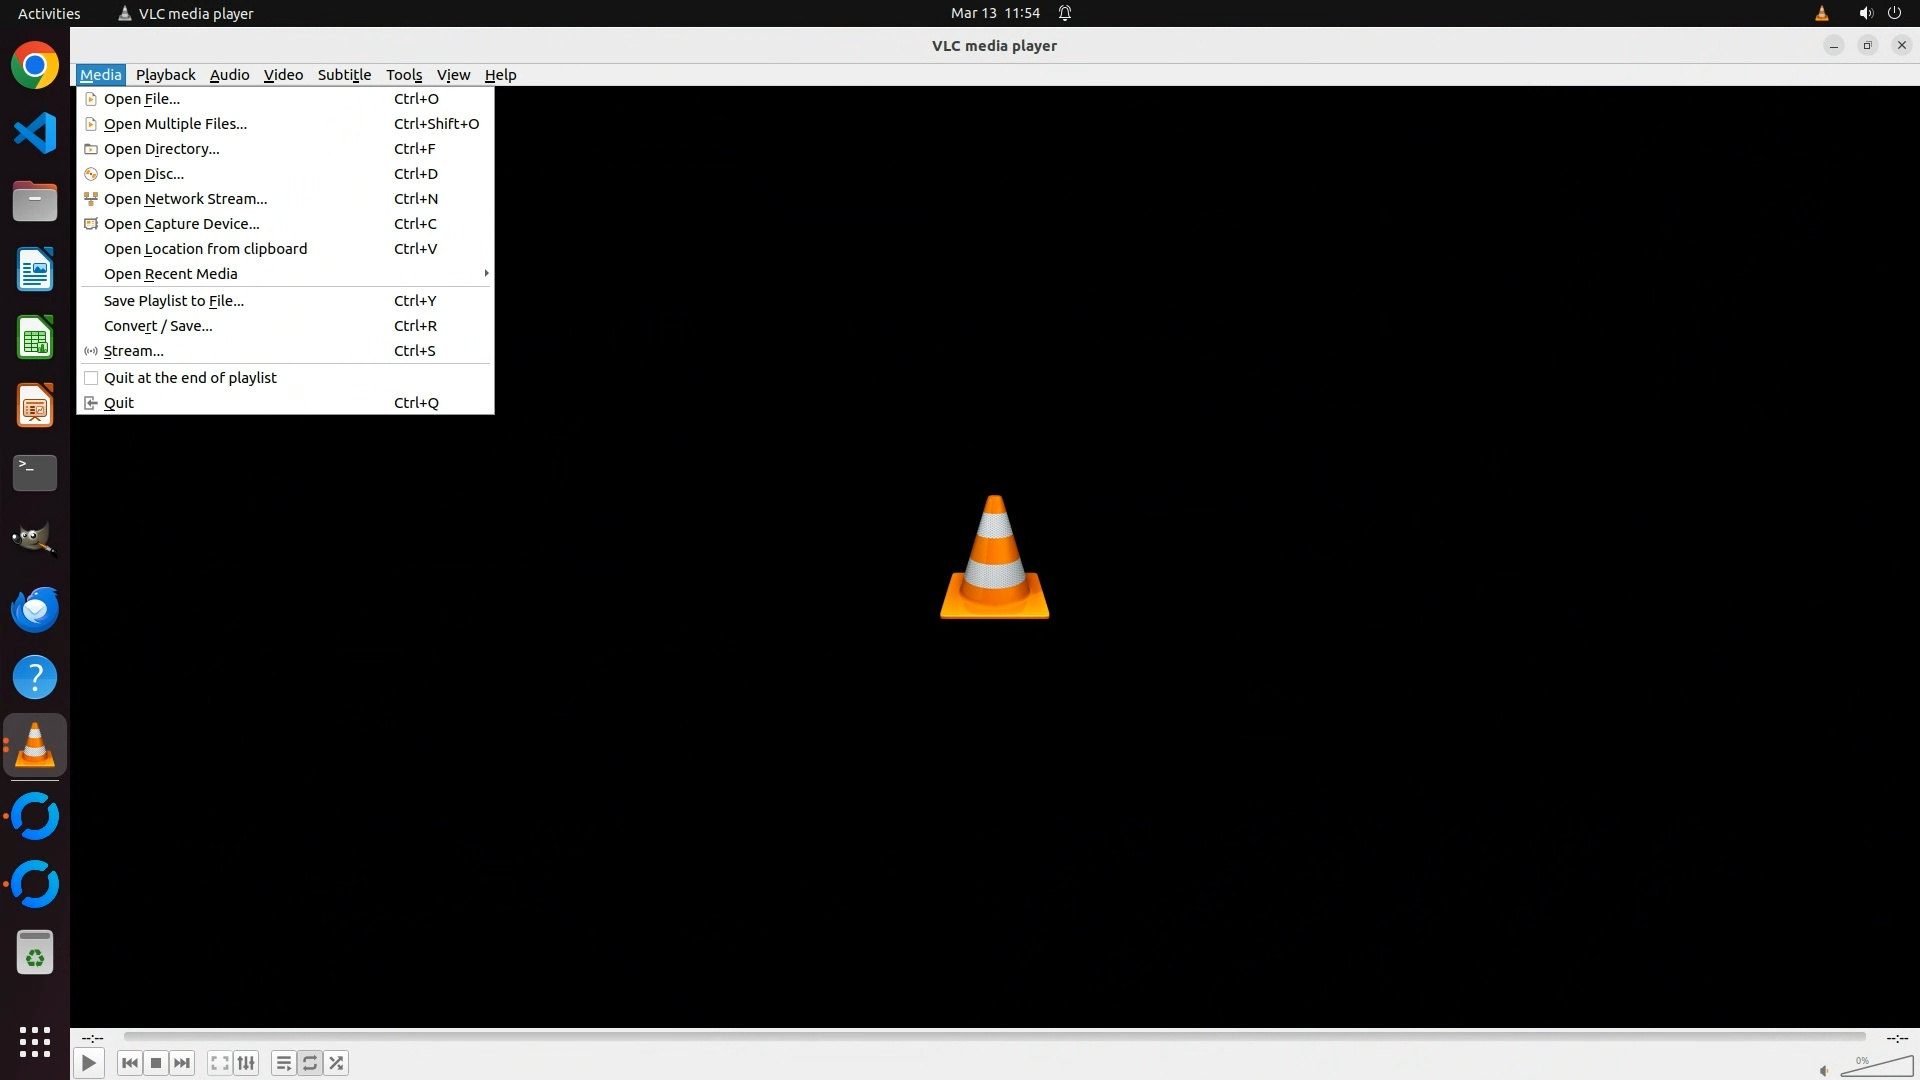Enable Quit at the end of playlist

coord(190,378)
